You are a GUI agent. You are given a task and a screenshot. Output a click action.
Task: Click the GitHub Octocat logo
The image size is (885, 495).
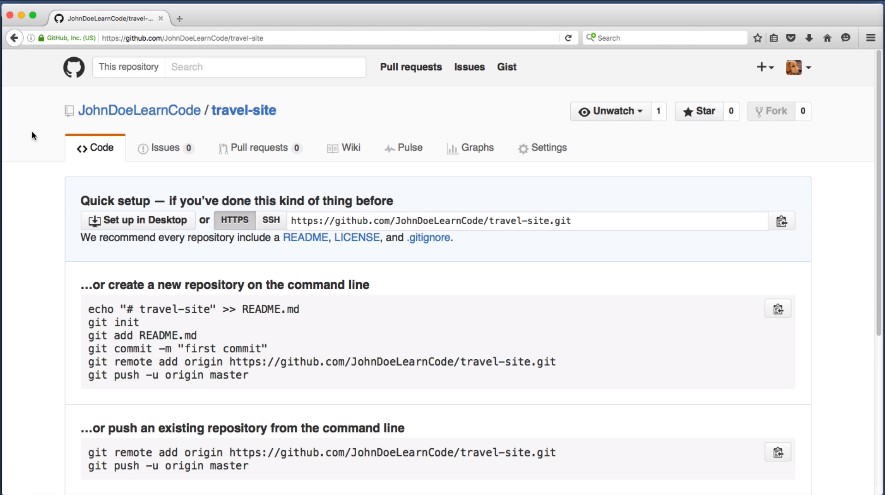[x=74, y=67]
